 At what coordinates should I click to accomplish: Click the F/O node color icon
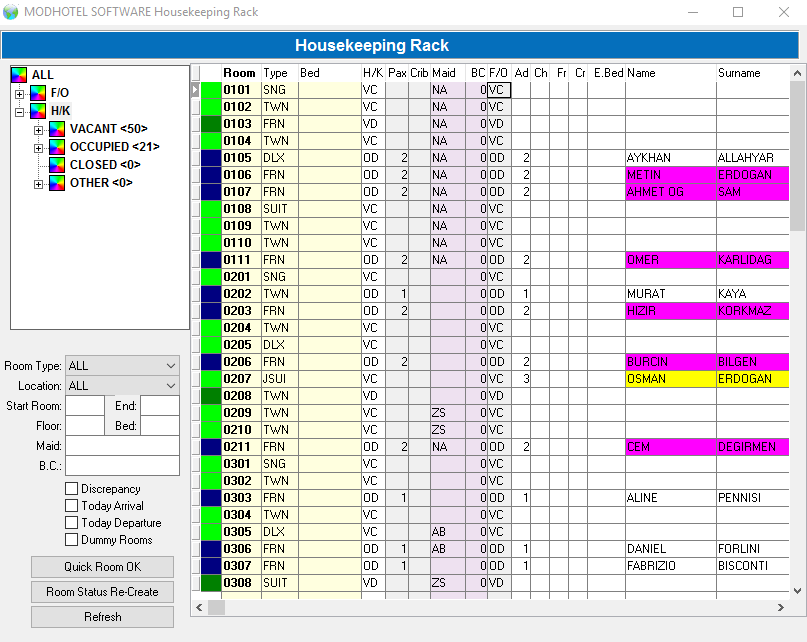(38, 93)
